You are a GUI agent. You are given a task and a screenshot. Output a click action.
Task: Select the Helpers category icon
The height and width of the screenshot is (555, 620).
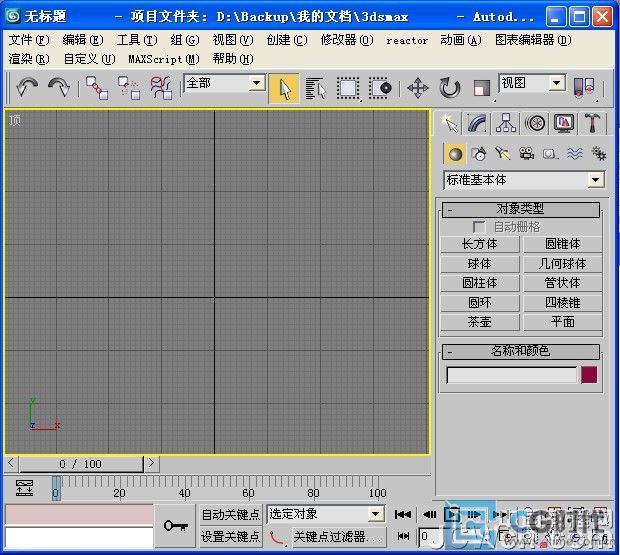pos(550,154)
